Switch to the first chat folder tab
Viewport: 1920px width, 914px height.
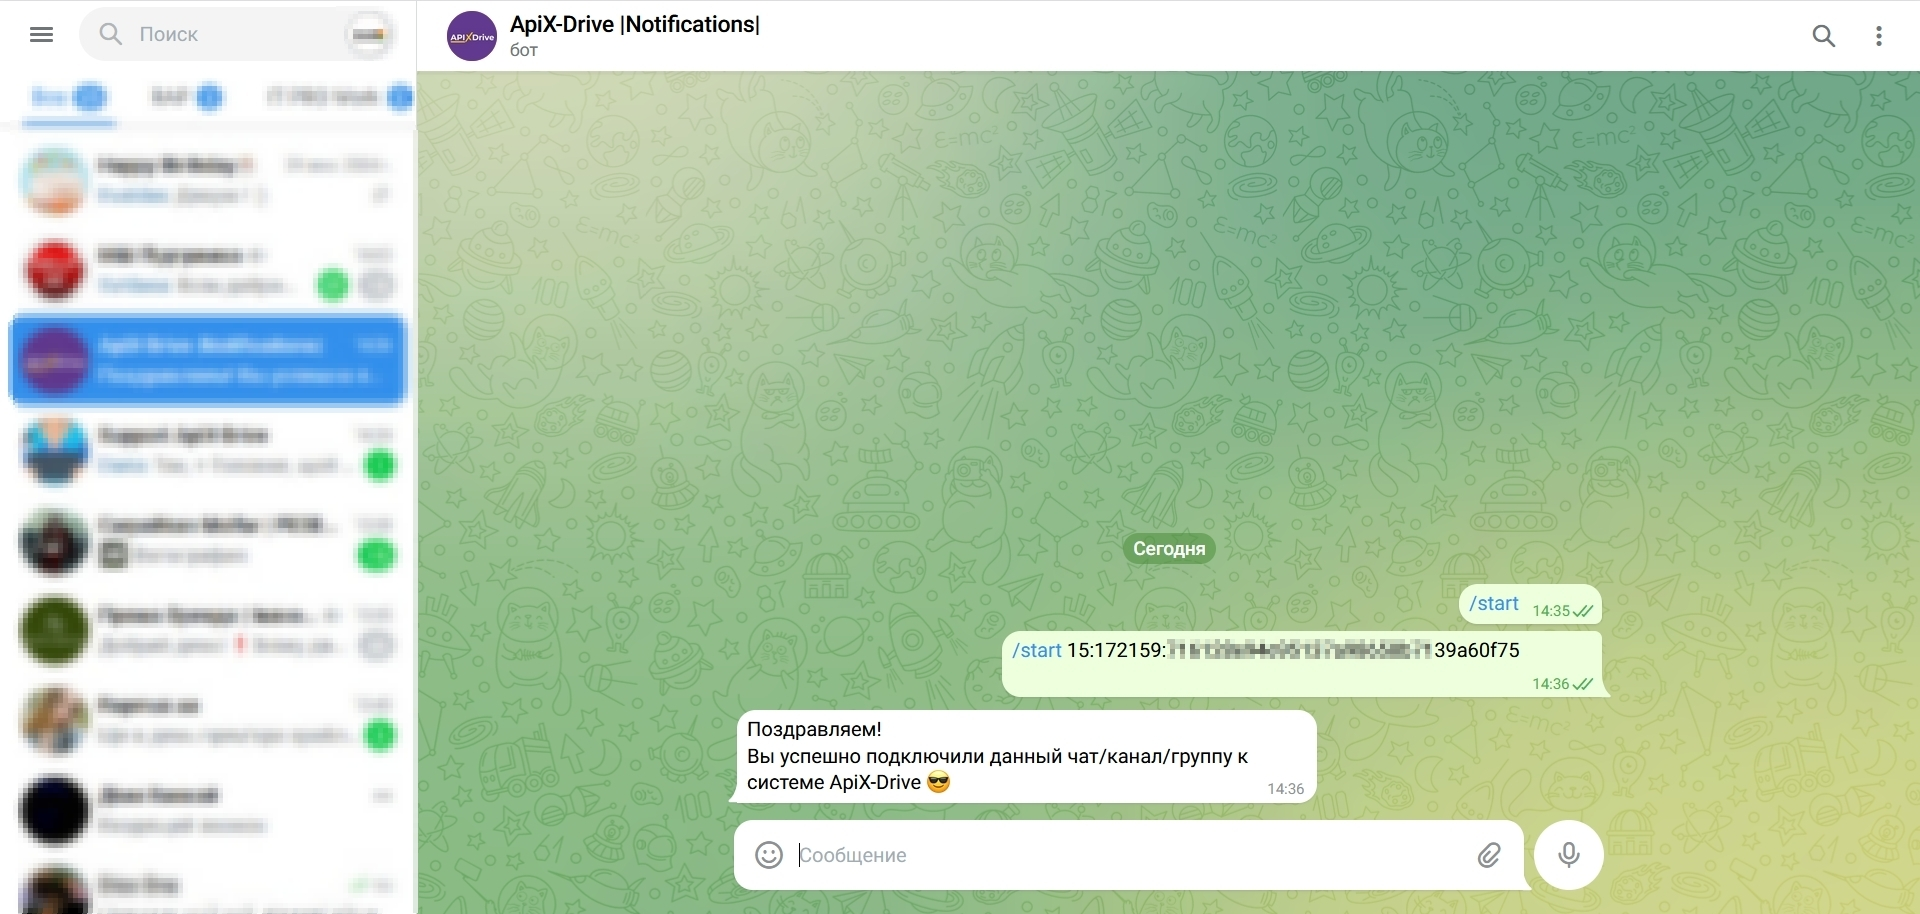(x=68, y=98)
